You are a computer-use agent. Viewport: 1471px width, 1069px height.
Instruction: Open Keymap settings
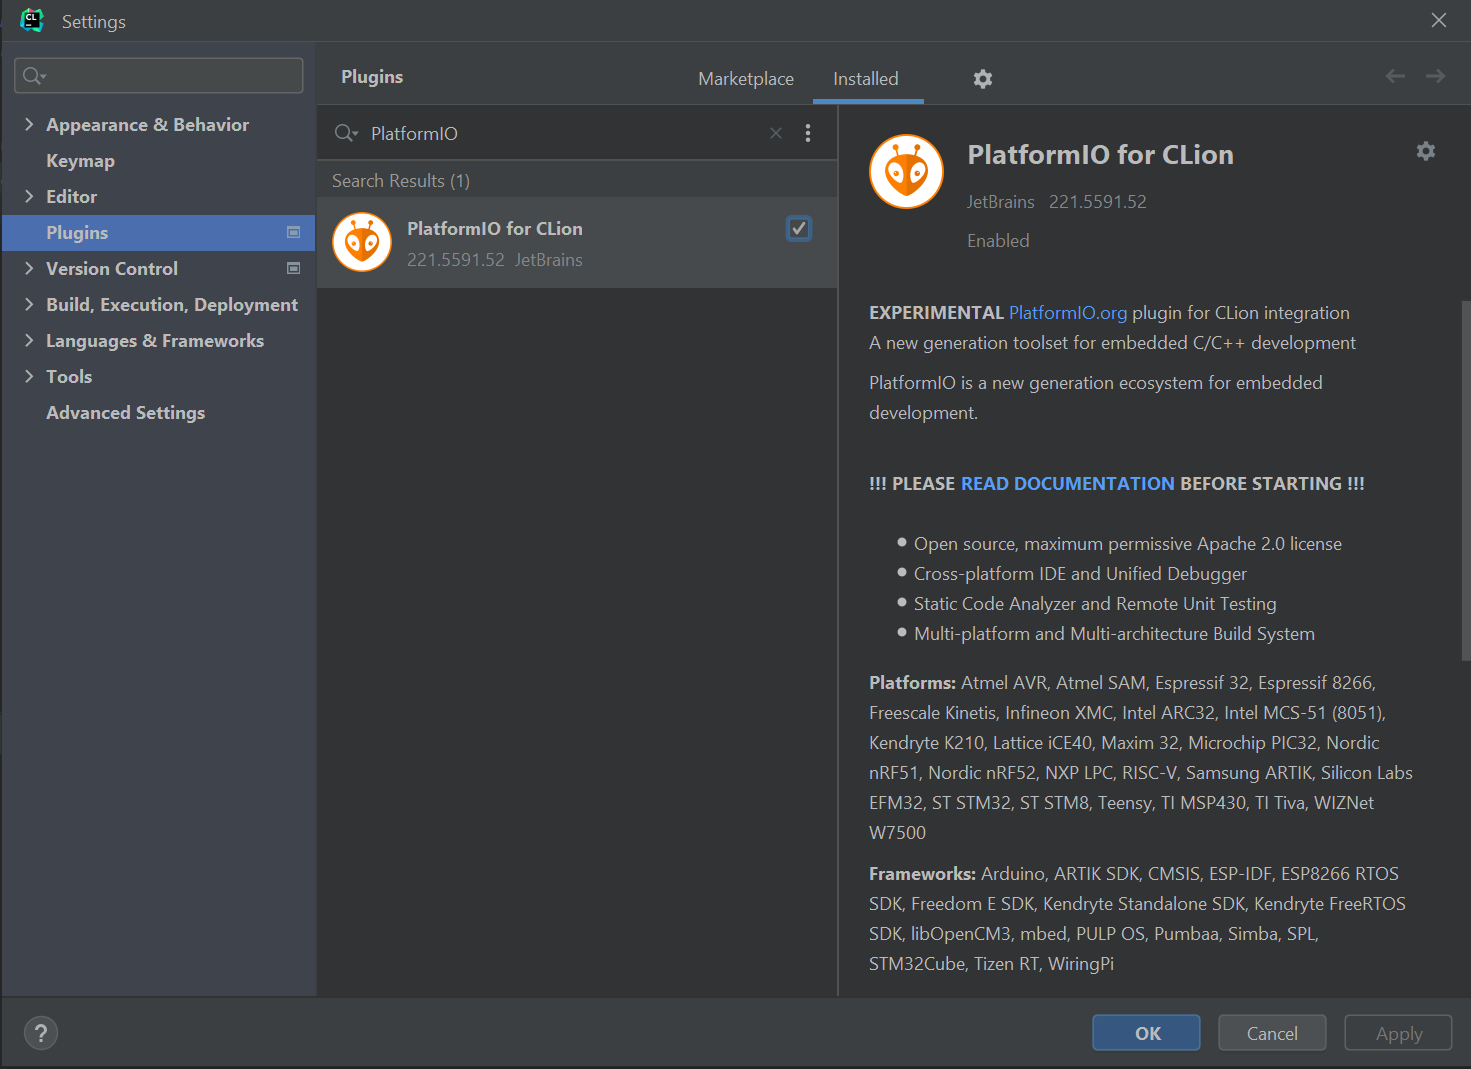pos(80,161)
